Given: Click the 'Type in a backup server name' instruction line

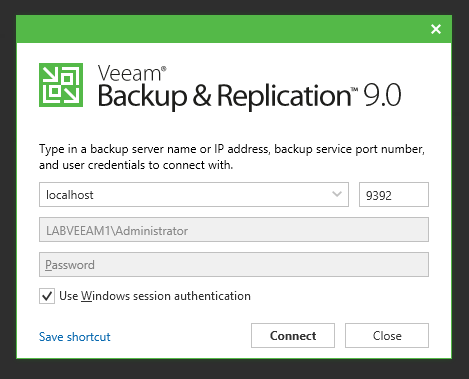Looking at the screenshot, I should coord(232,149).
